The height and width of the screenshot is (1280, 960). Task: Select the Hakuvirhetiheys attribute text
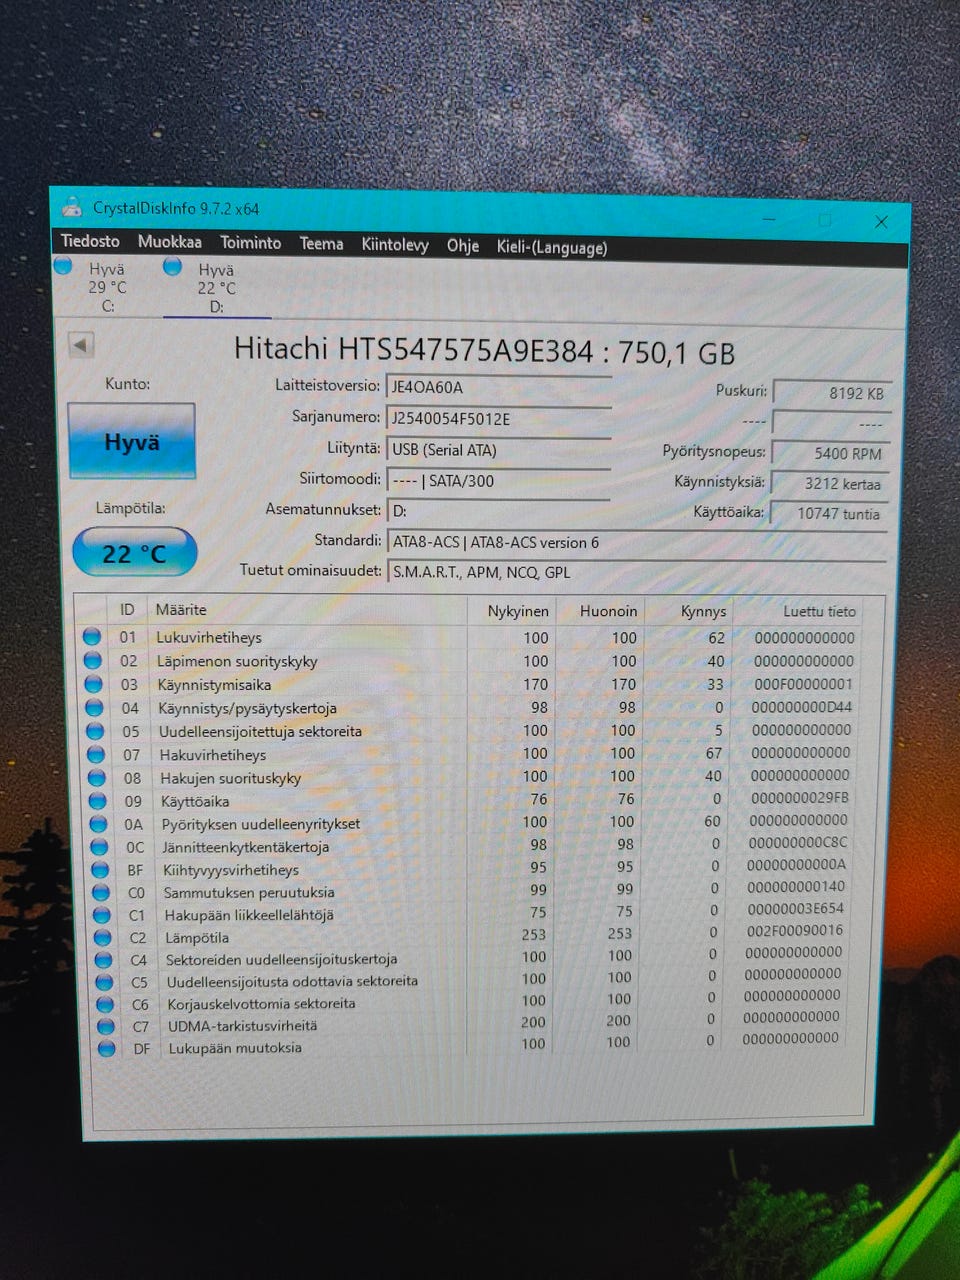pos(213,755)
